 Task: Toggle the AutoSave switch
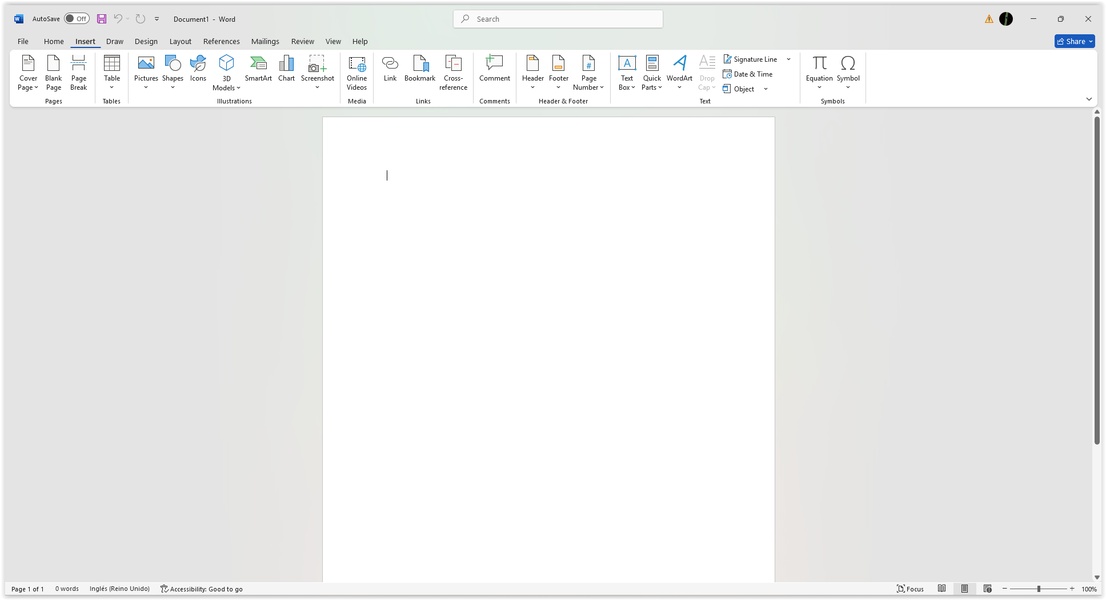(x=77, y=19)
